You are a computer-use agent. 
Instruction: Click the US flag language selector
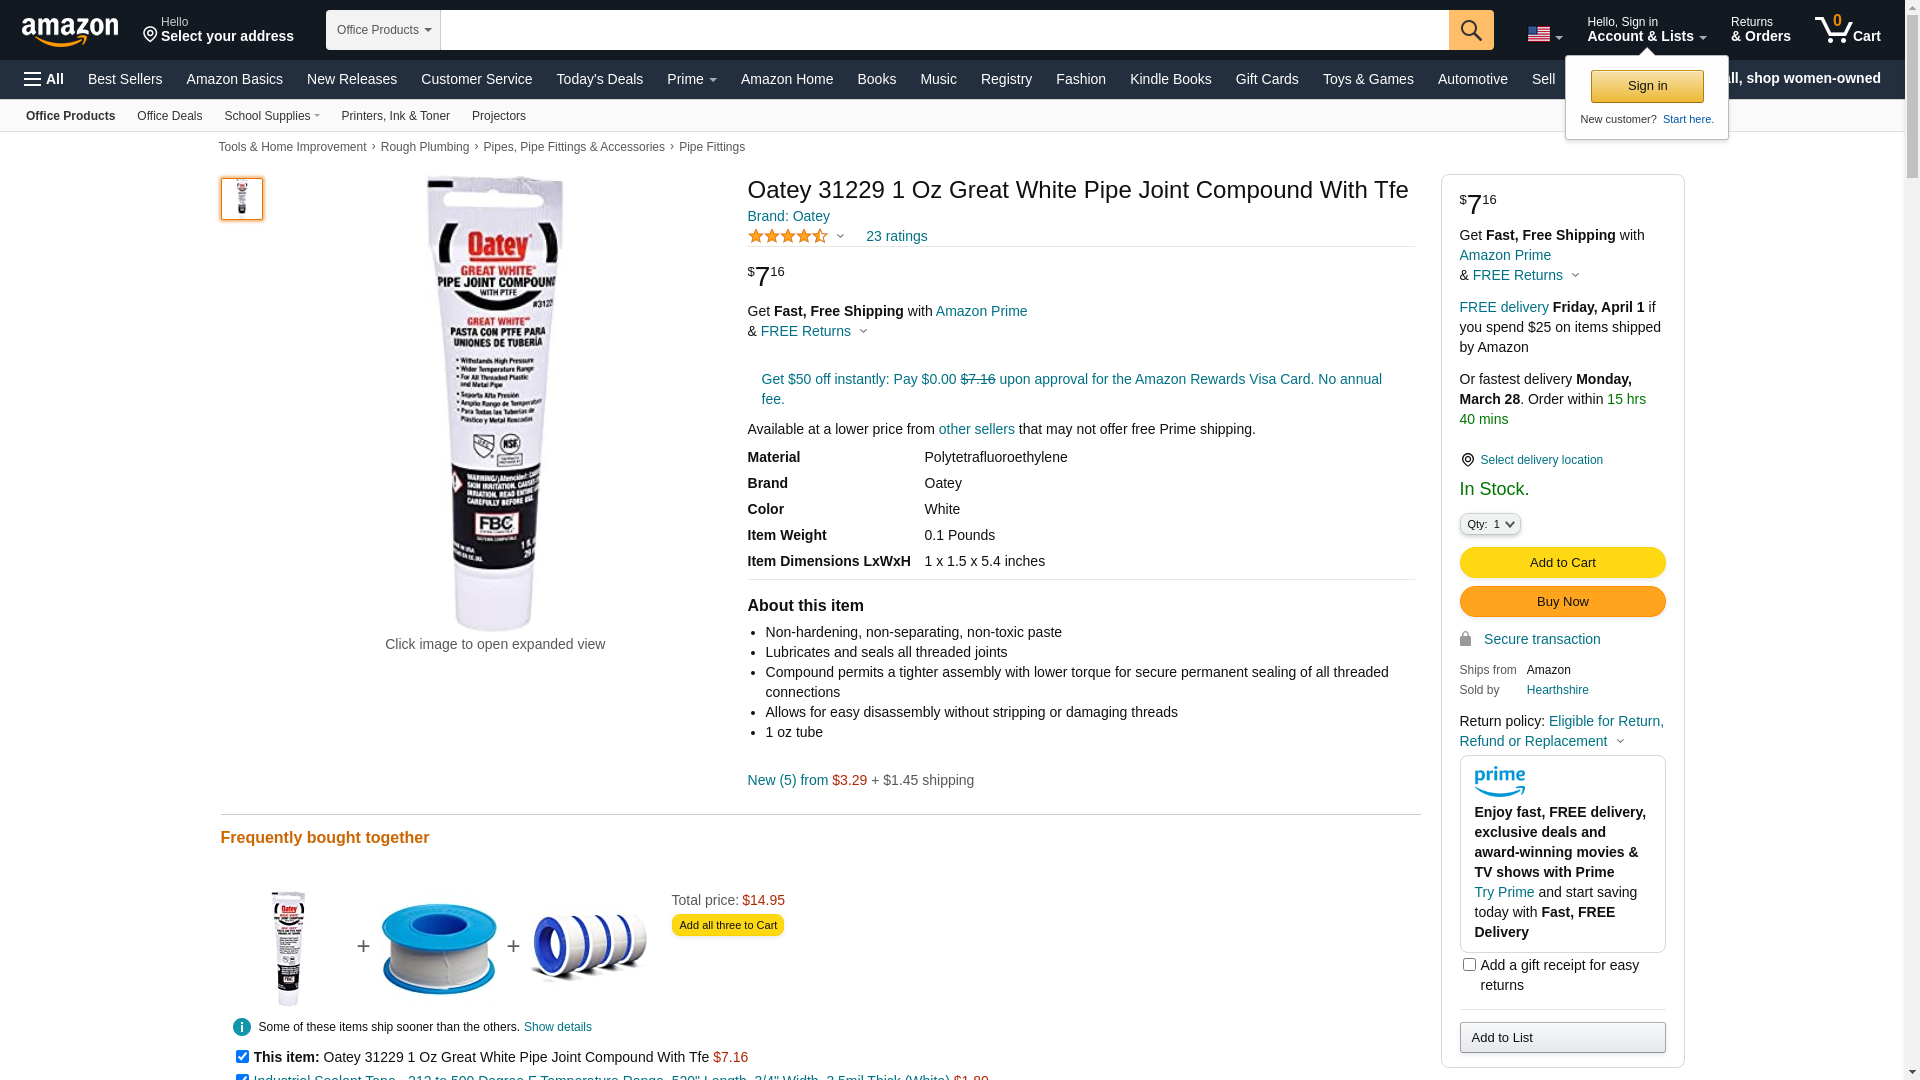1544,35
